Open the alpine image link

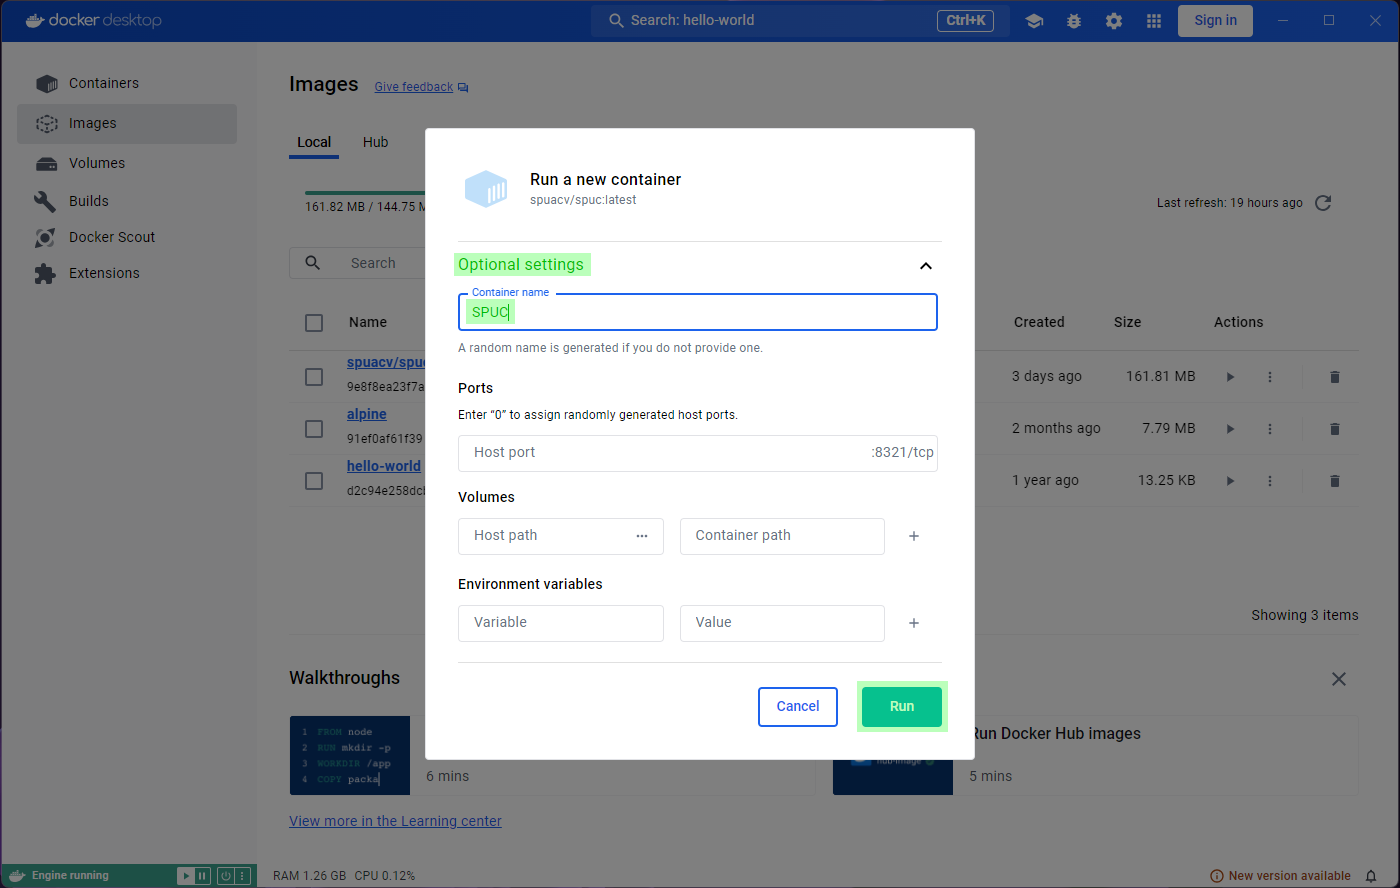(x=367, y=414)
